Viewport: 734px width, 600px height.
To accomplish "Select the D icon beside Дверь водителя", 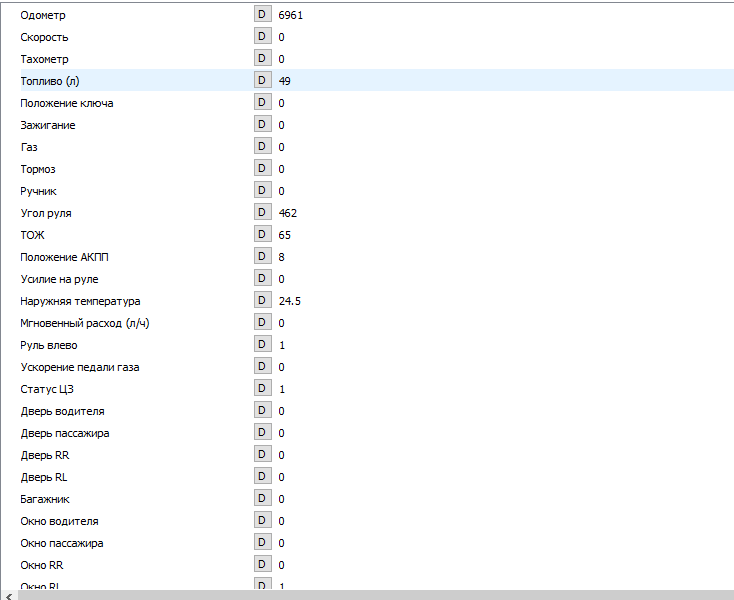I will pyautogui.click(x=262, y=411).
